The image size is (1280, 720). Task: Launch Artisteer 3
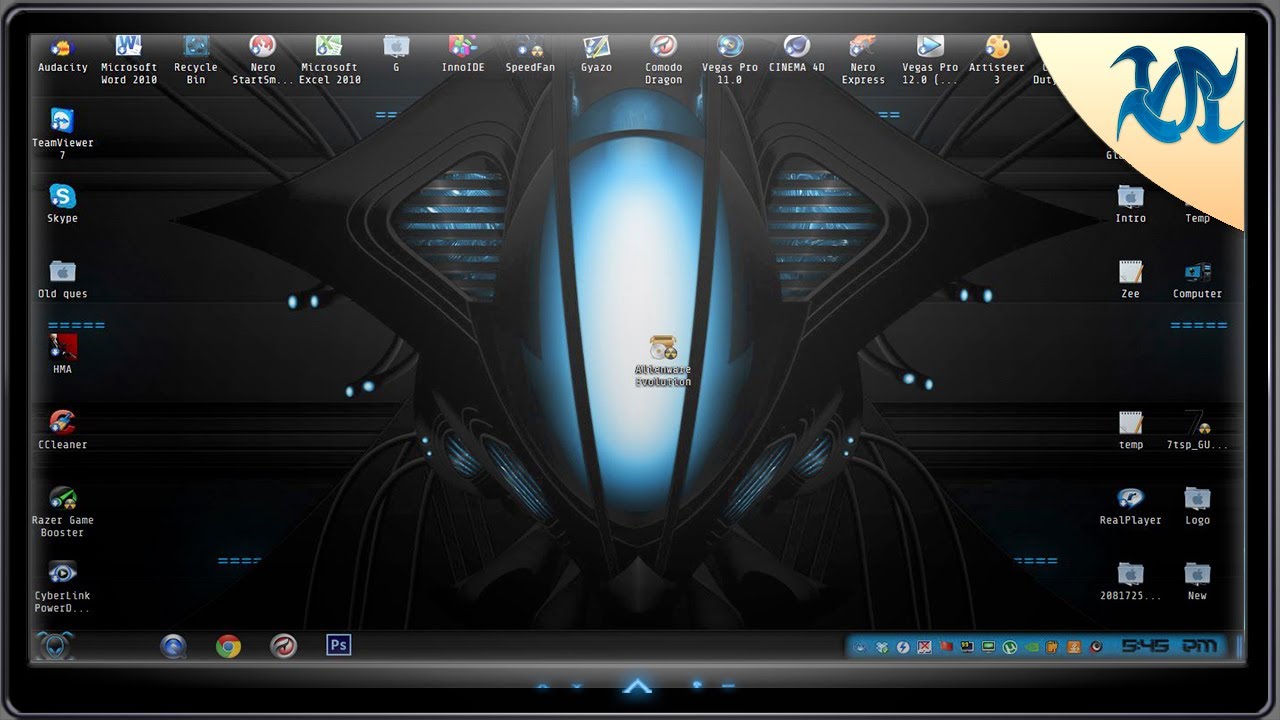tap(997, 59)
